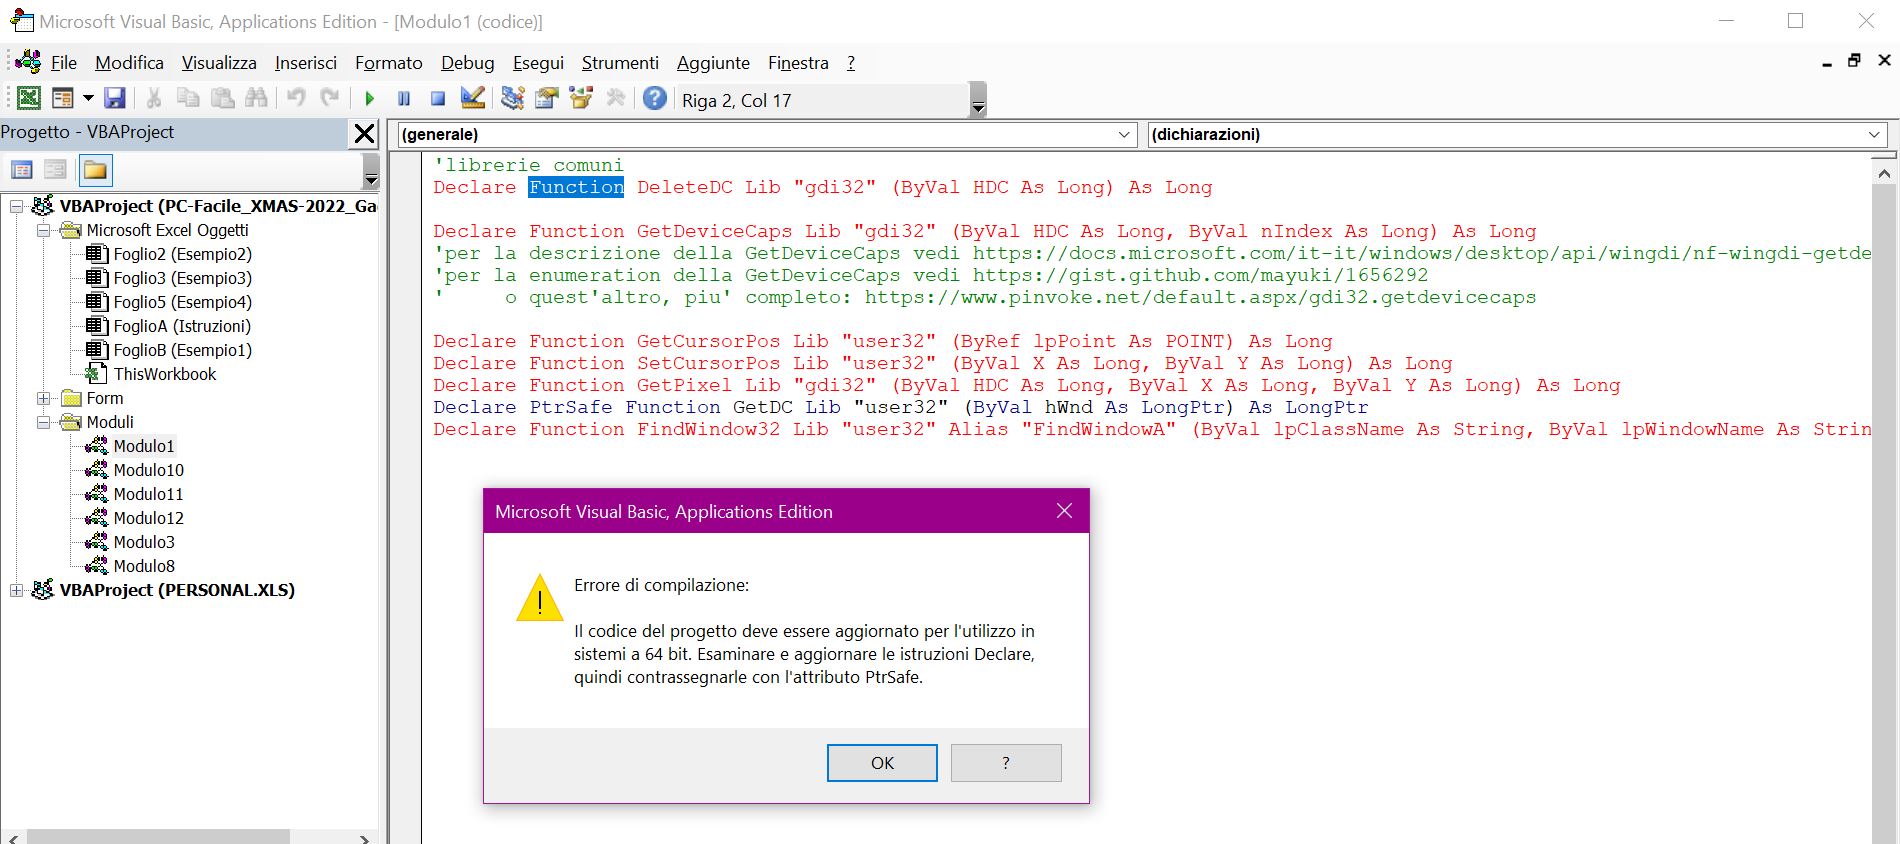
Task: Open the Object Browser icon
Action: [581, 98]
